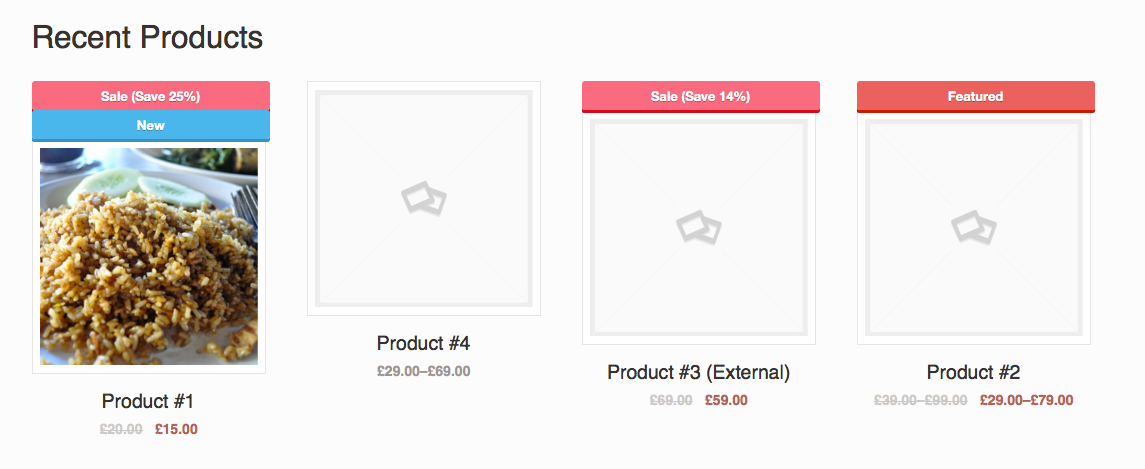This screenshot has width=1145, height=469.
Task: Click the £29.00–£69.00 price range
Action: (x=423, y=371)
